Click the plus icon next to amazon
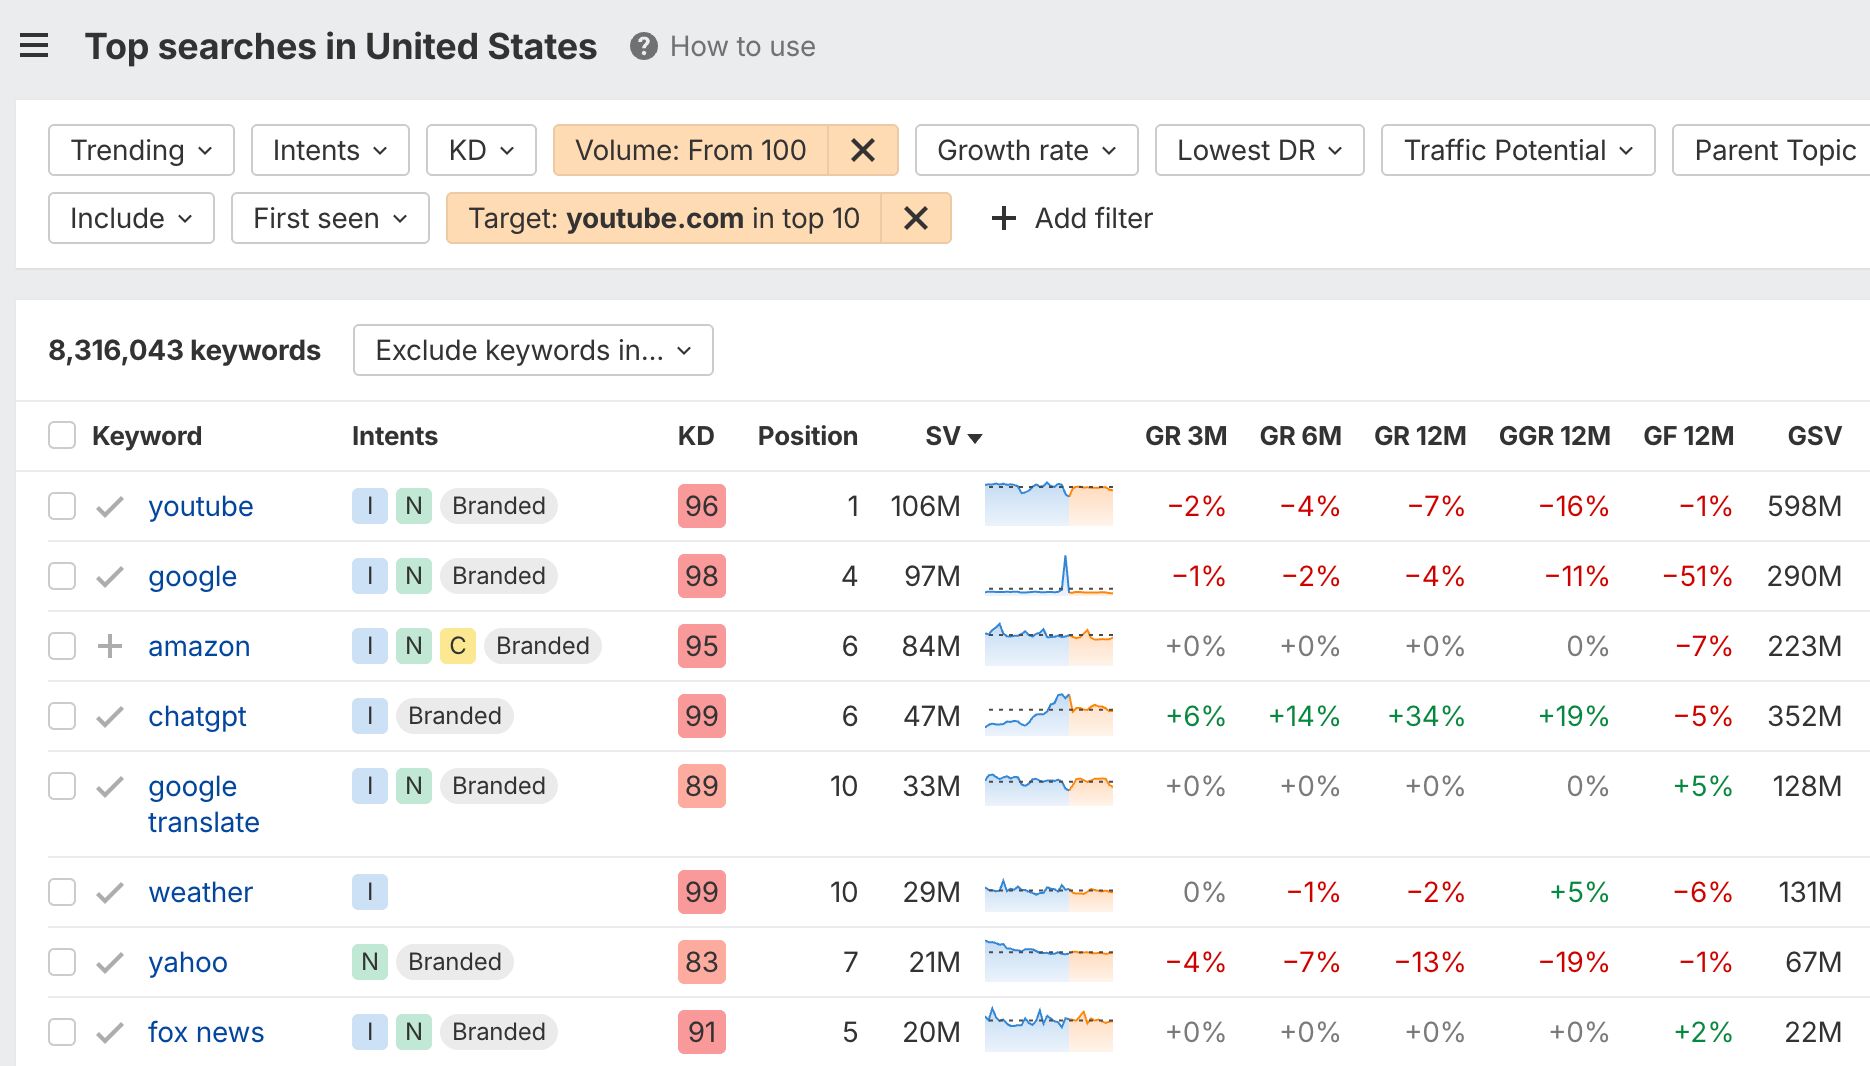The width and height of the screenshot is (1870, 1066). (108, 646)
